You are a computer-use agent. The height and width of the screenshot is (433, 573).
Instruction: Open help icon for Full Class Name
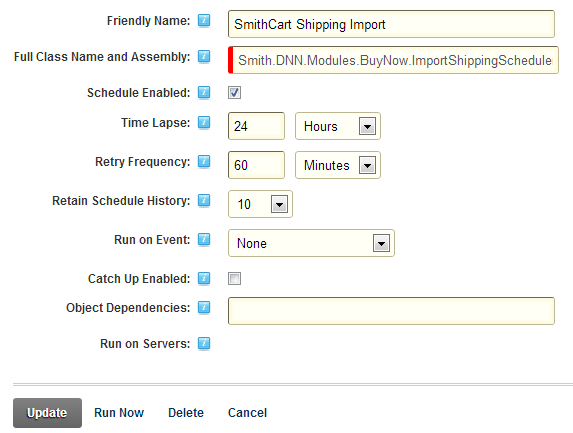(x=204, y=57)
